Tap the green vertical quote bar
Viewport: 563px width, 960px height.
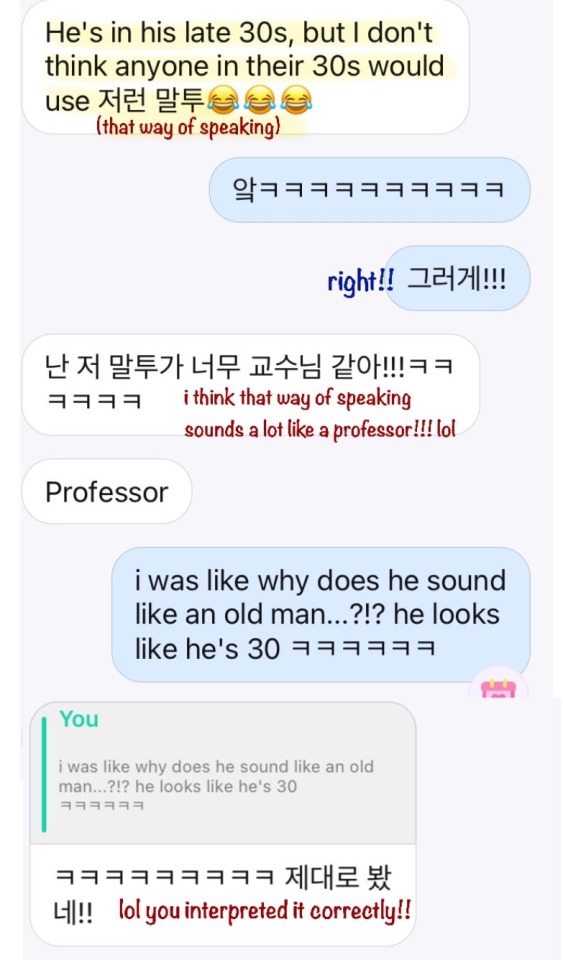(43, 774)
